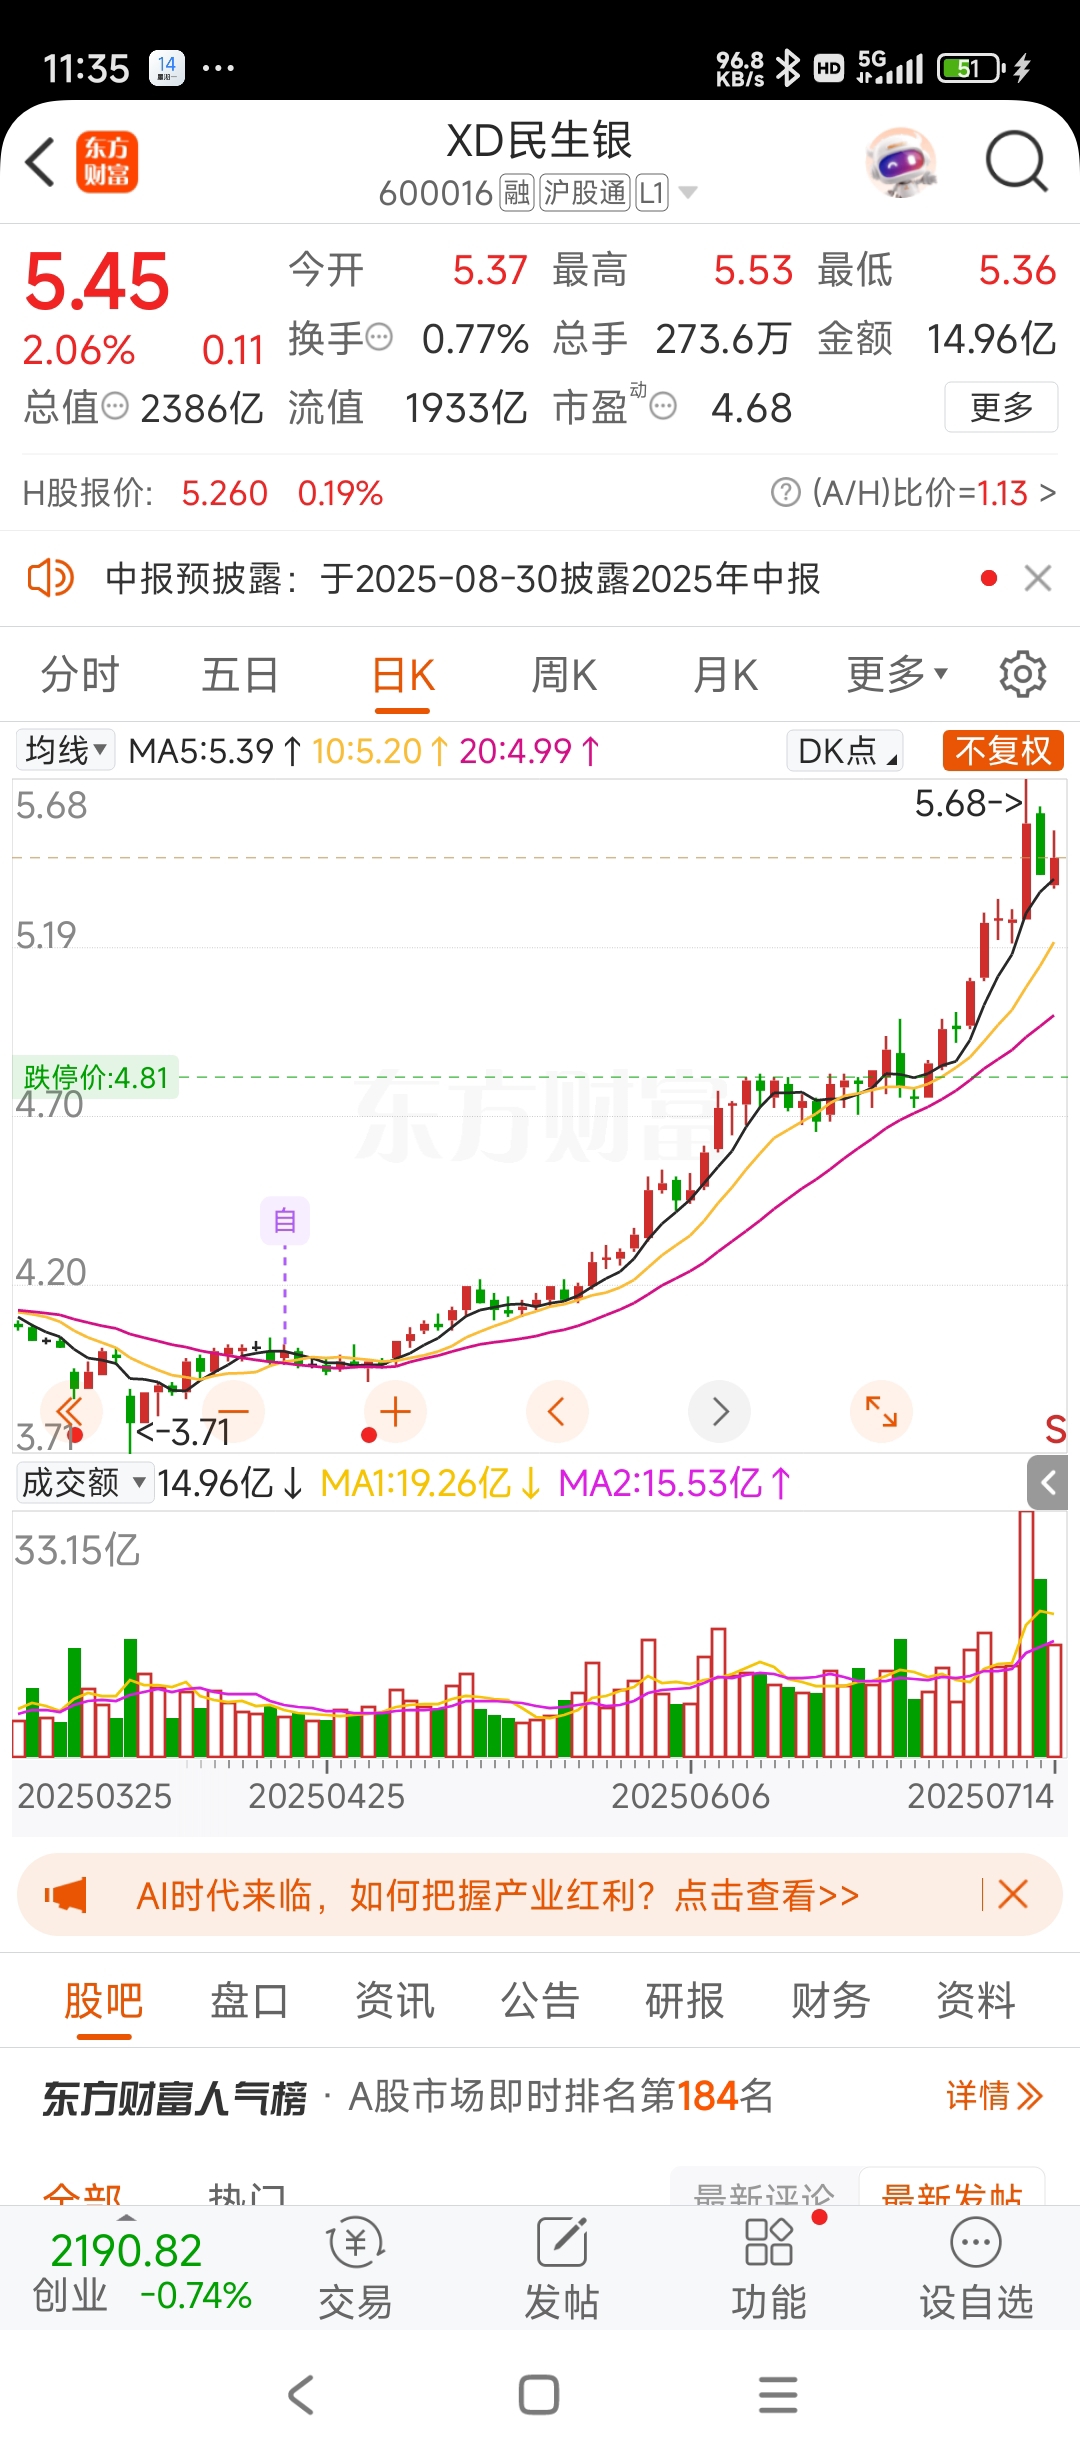
Task: Tap Android home navigation button
Action: (539, 2395)
